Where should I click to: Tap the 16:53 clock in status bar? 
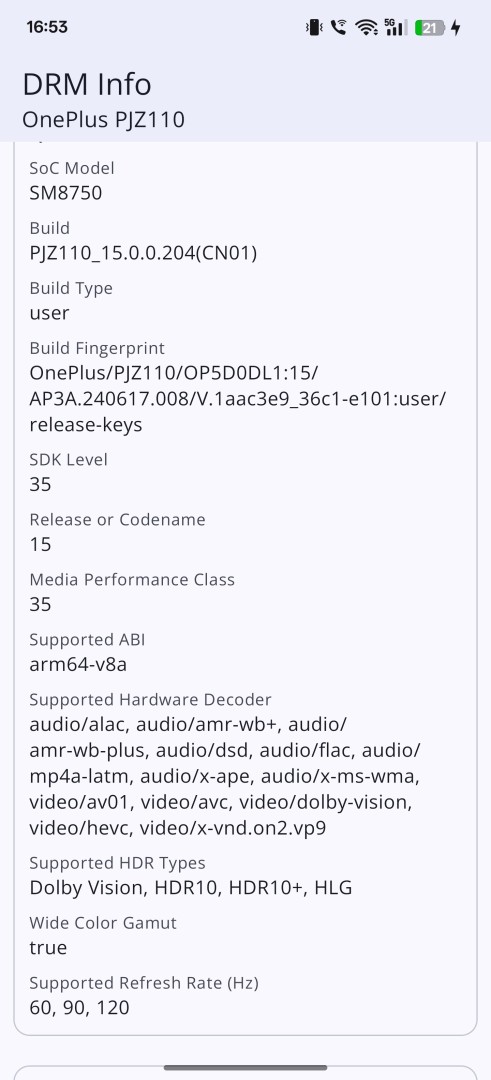click(47, 27)
